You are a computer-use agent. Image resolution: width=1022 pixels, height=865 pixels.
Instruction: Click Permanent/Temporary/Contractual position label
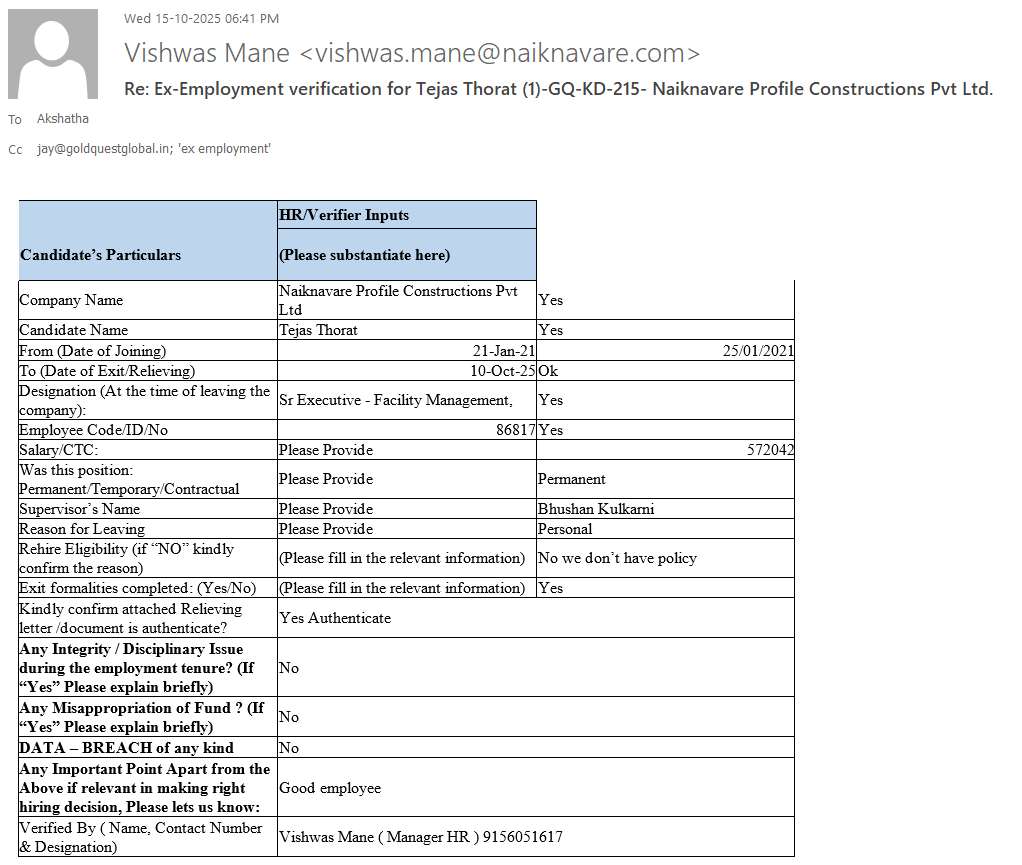coord(148,479)
